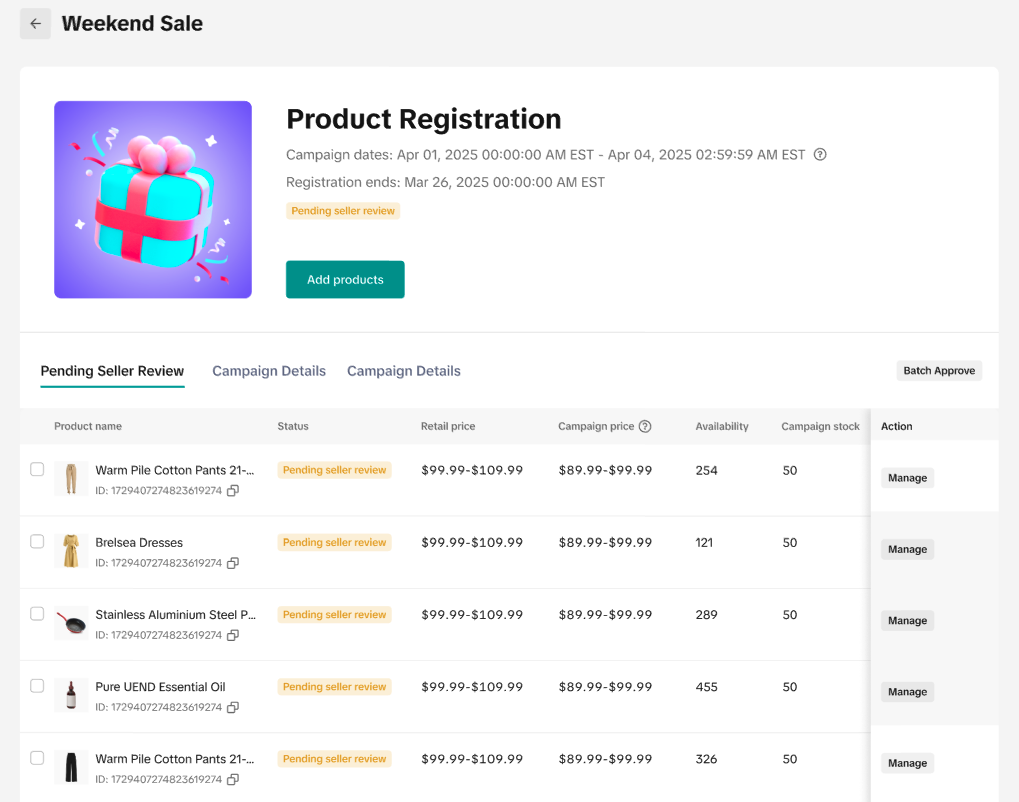This screenshot has height=802, width=1019.
Task: Click the frying pan product thumbnail
Action: click(x=71, y=623)
